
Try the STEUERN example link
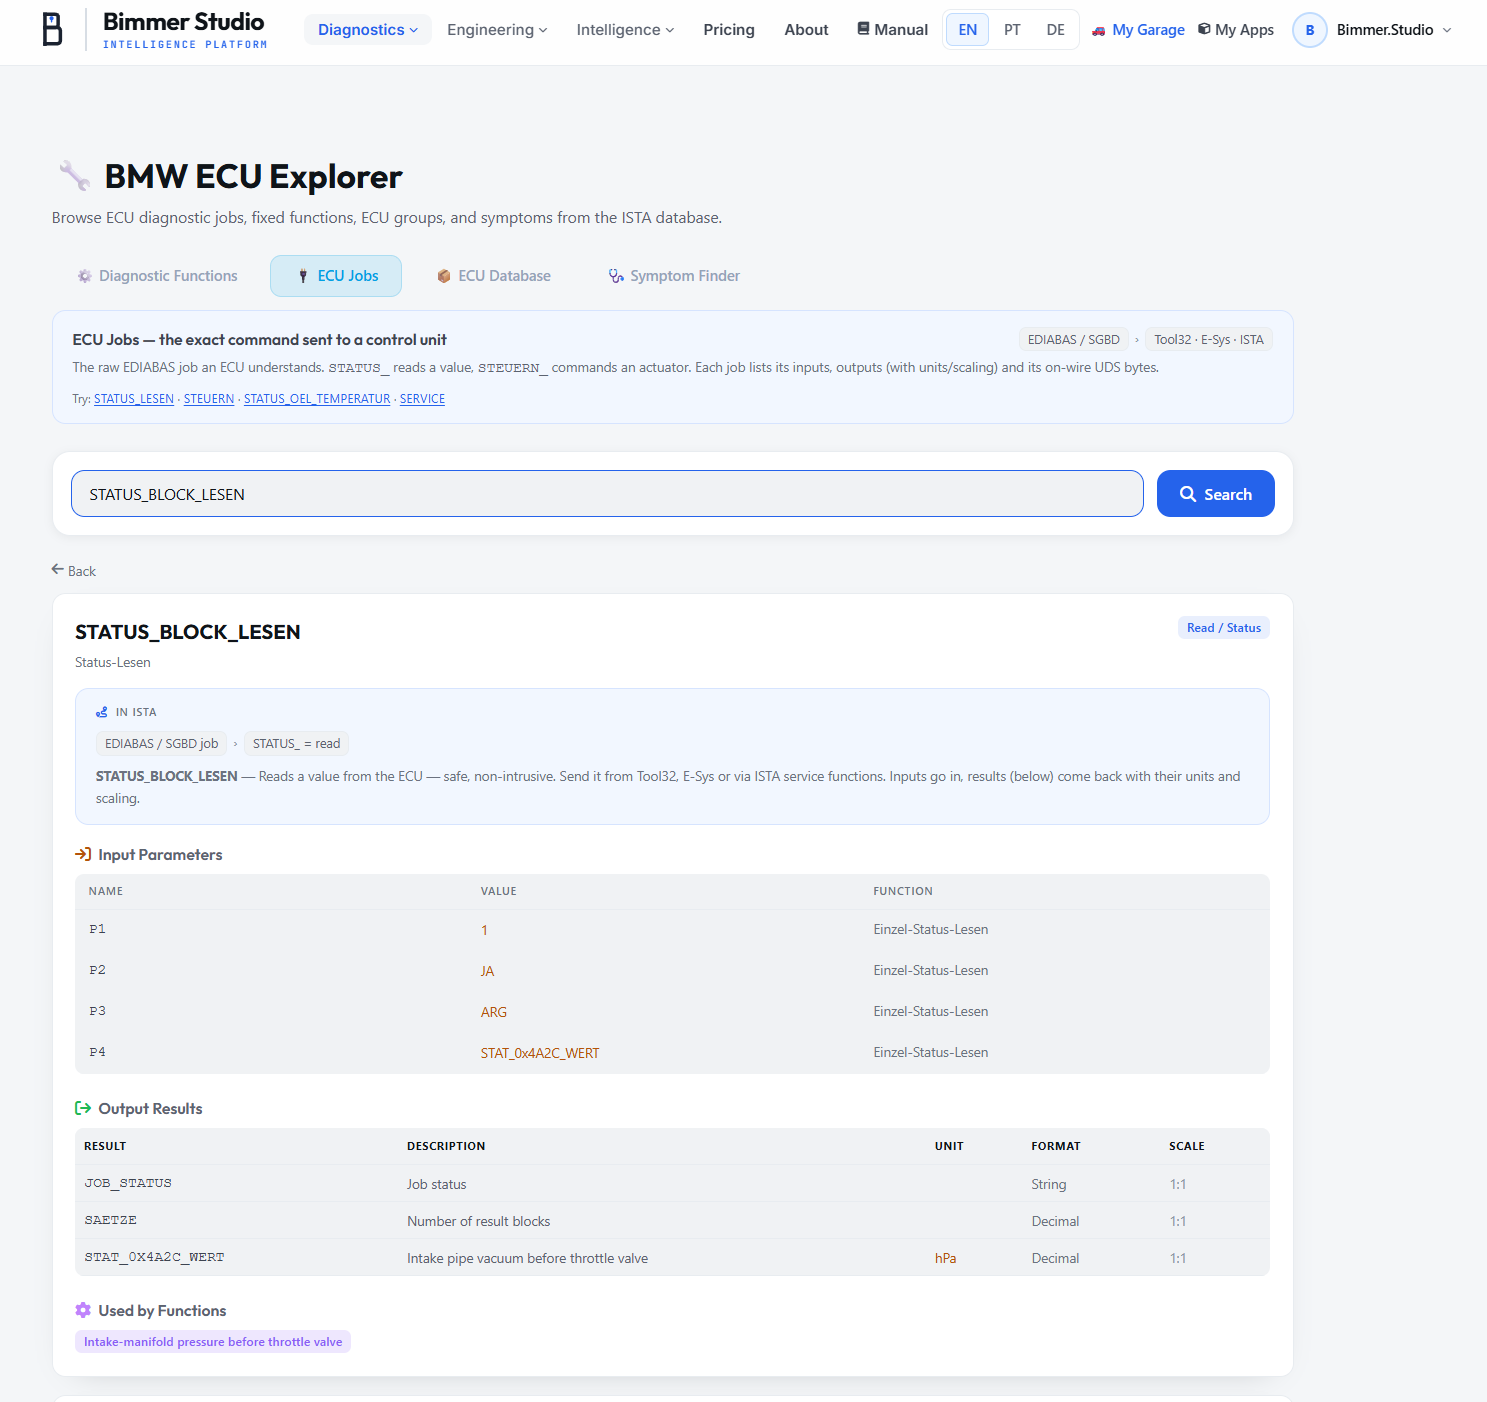click(209, 399)
